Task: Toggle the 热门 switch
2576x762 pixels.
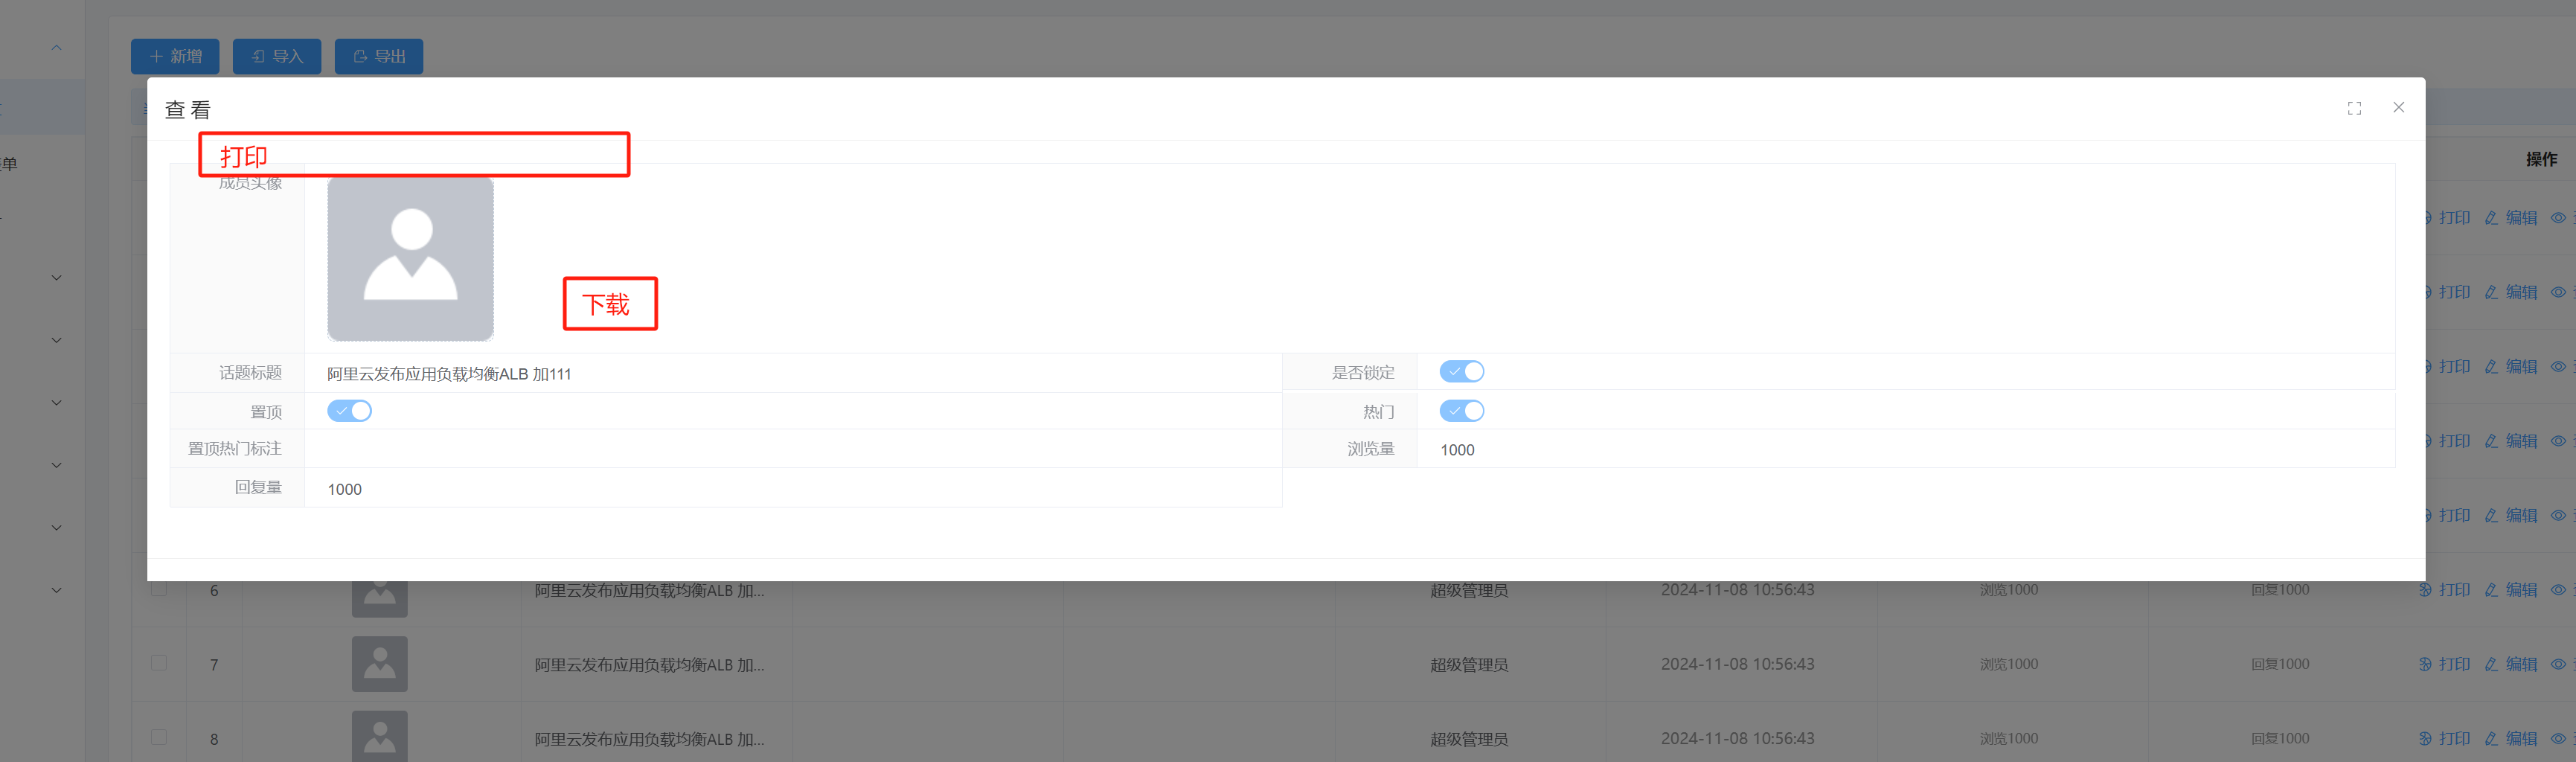Action: 1461,411
